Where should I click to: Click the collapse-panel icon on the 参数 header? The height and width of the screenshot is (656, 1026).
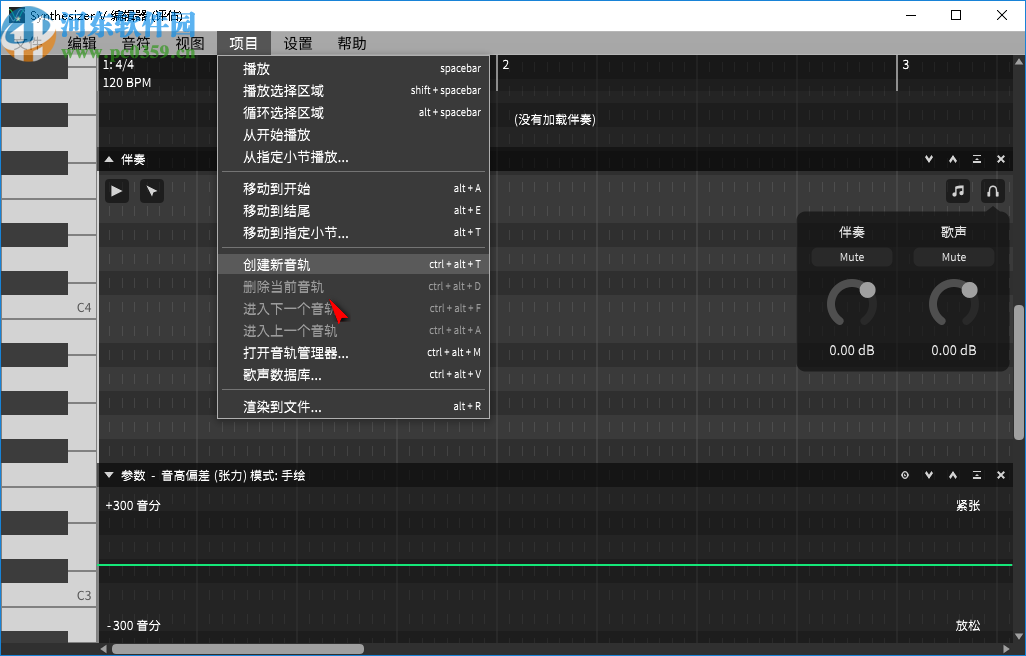click(976, 475)
